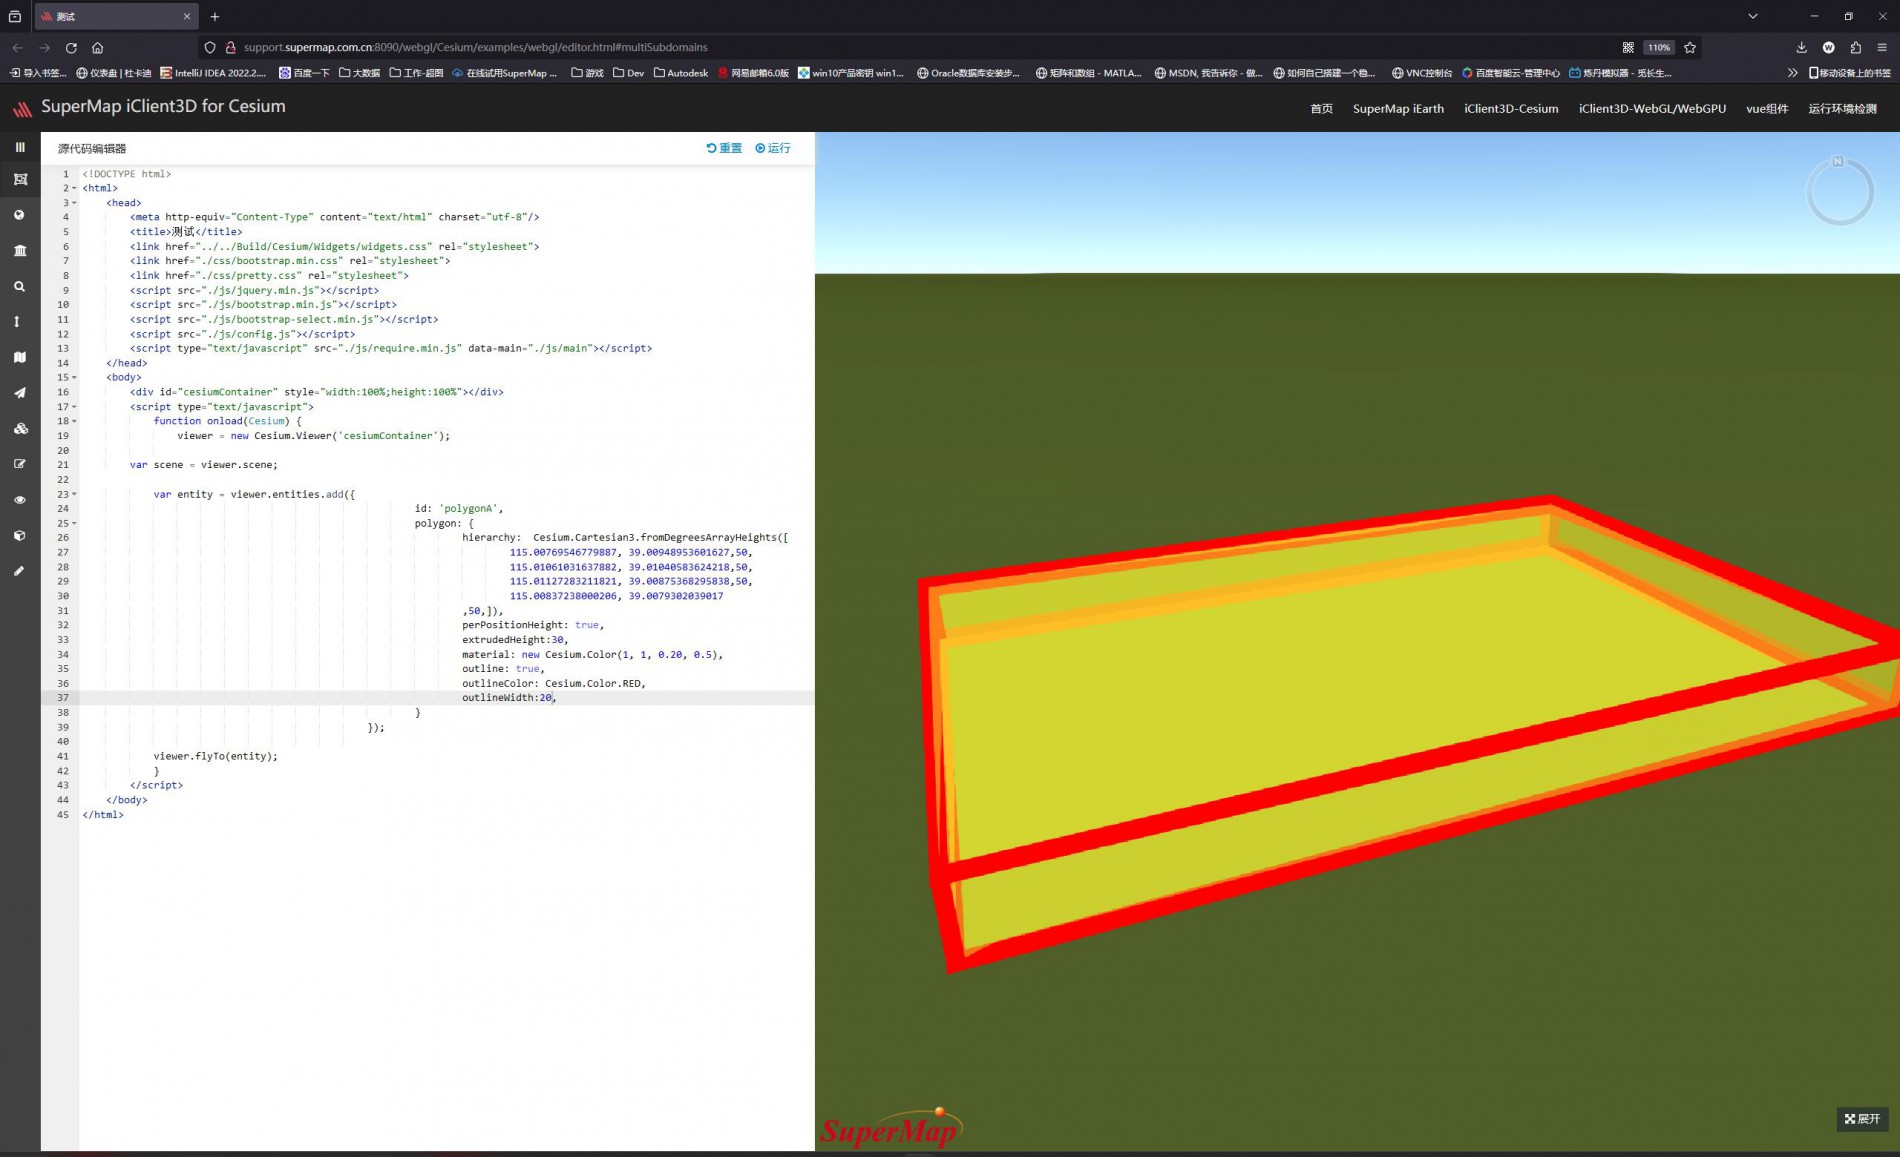Click the eye icon in the sidebar

point(19,500)
